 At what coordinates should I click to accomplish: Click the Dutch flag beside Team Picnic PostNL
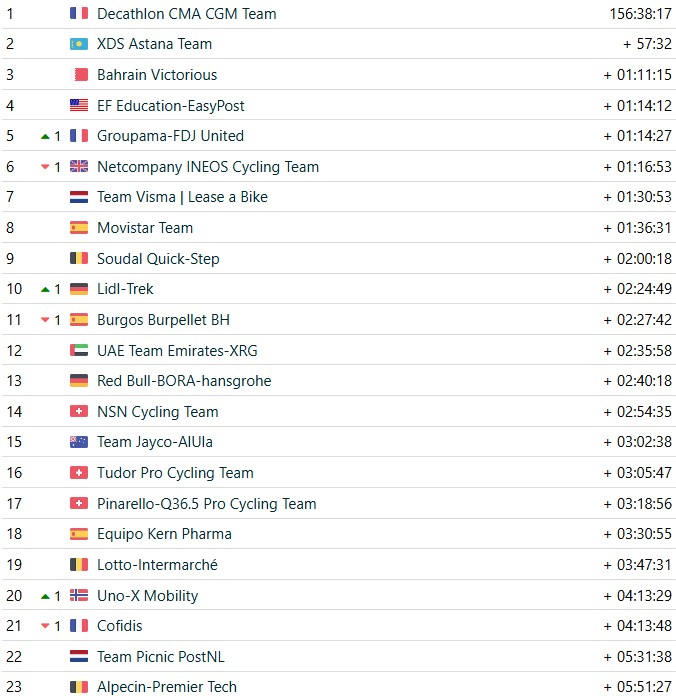(79, 656)
